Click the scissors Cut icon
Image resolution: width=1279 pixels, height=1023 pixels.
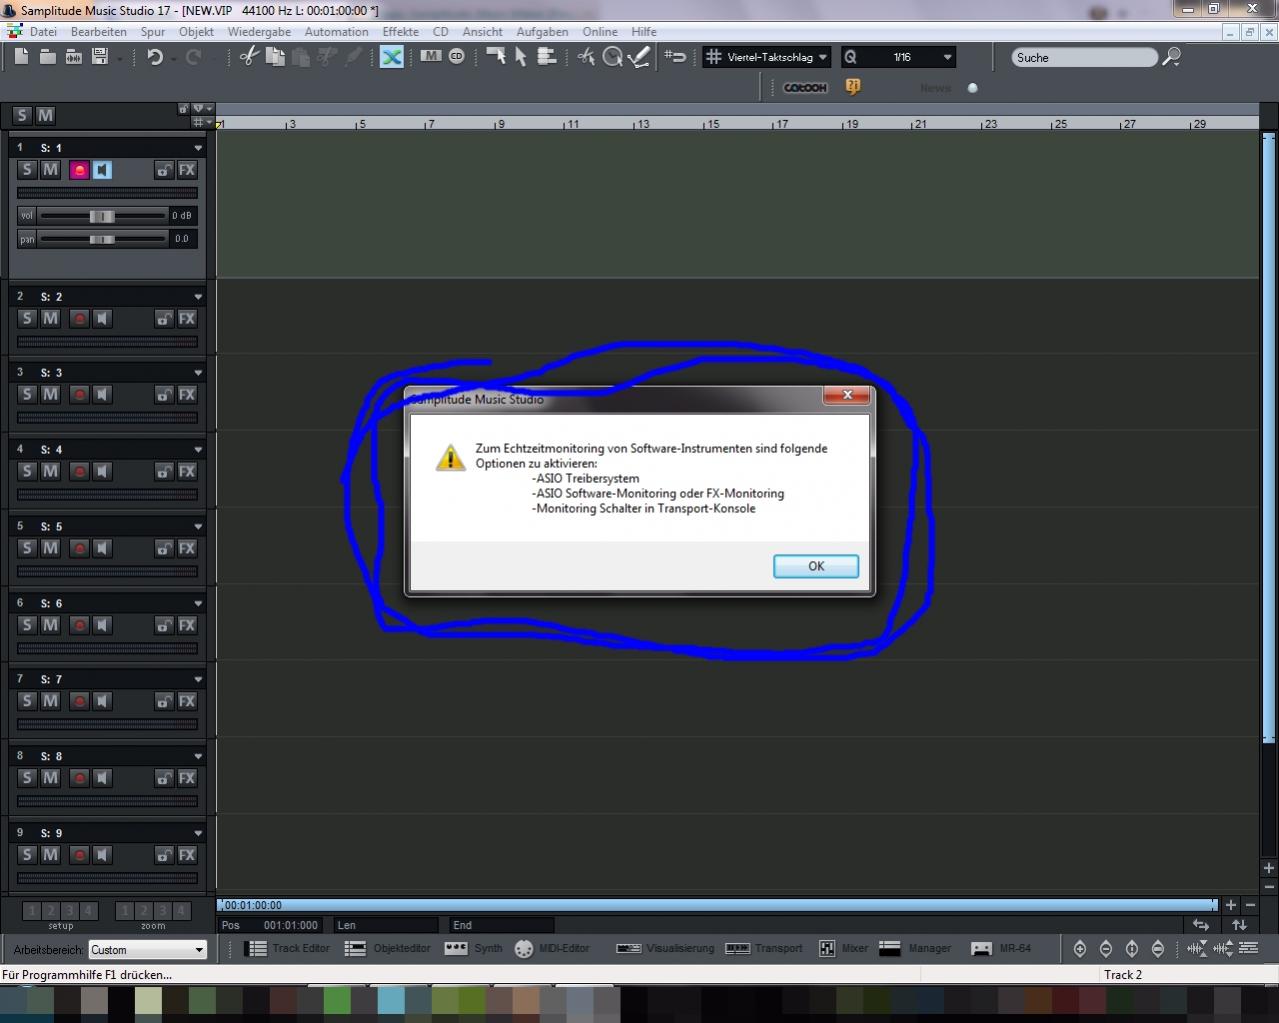(249, 57)
